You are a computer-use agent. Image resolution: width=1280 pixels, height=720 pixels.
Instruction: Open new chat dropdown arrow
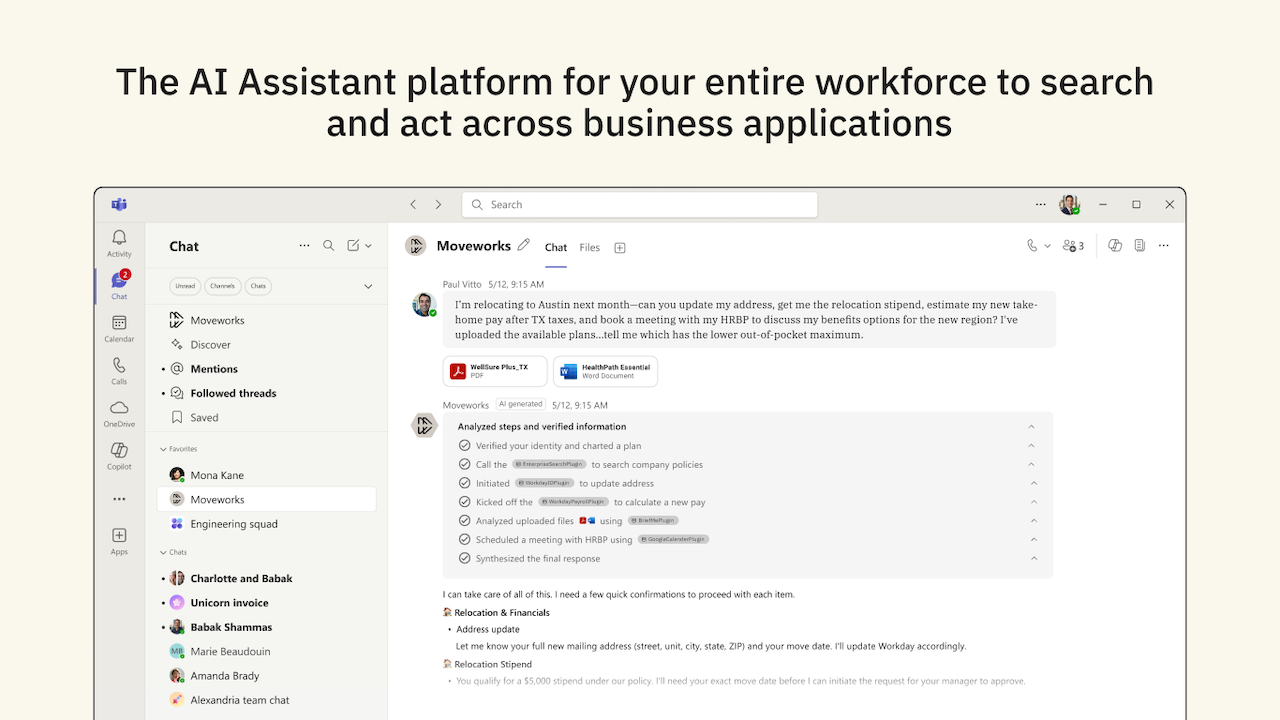(x=369, y=246)
